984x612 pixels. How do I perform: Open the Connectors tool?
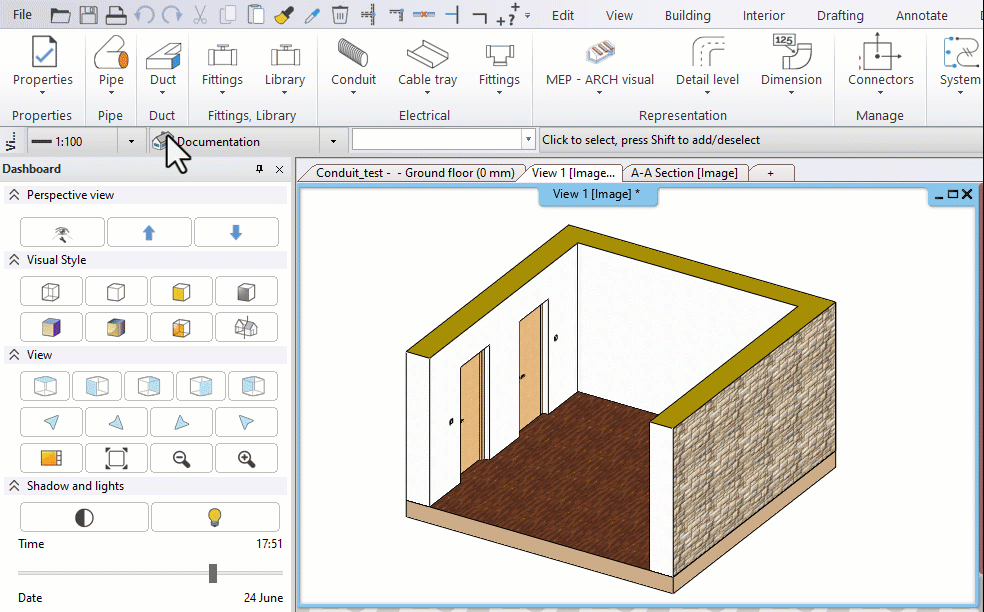click(880, 55)
